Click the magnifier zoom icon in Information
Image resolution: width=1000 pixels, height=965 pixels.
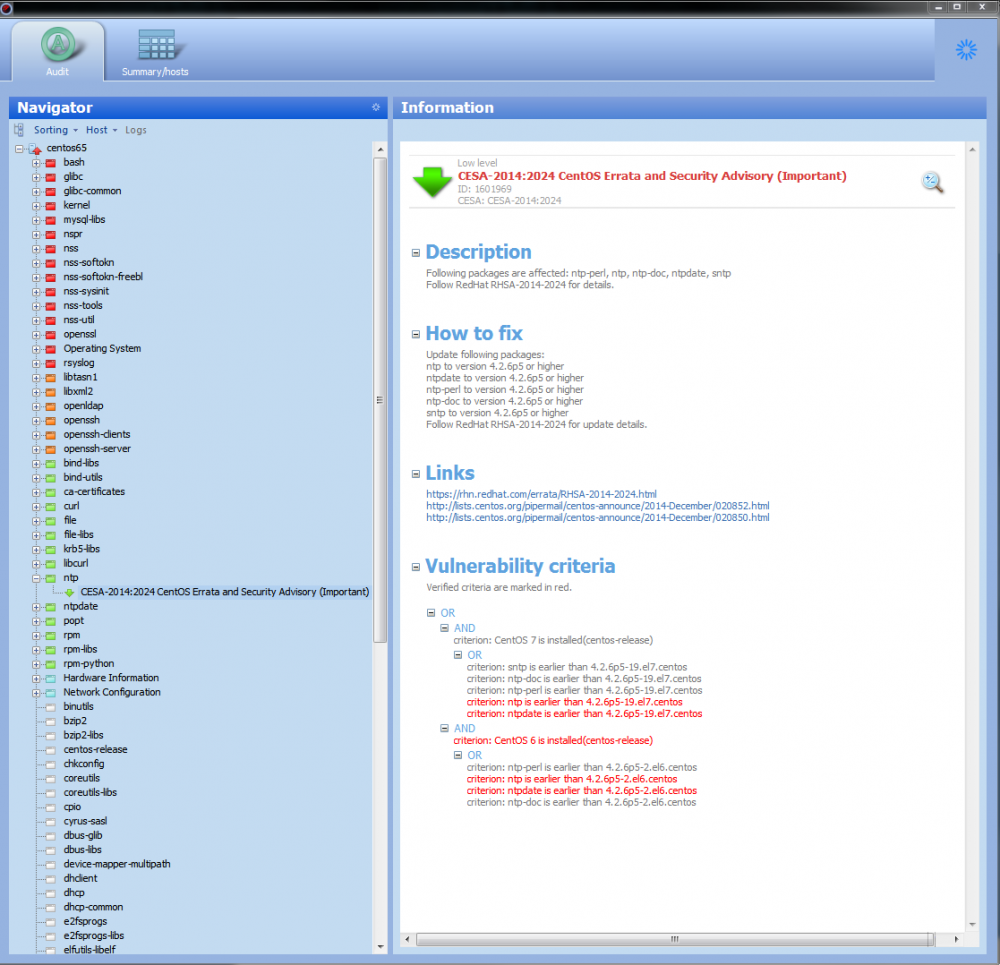[932, 182]
